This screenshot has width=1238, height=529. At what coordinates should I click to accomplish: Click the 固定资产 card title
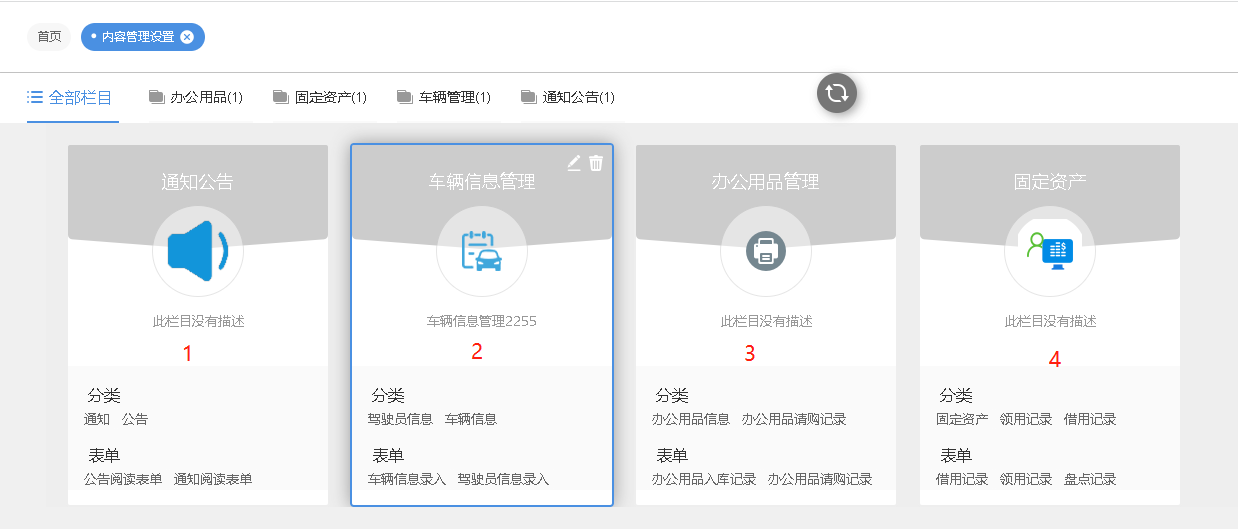[1050, 182]
